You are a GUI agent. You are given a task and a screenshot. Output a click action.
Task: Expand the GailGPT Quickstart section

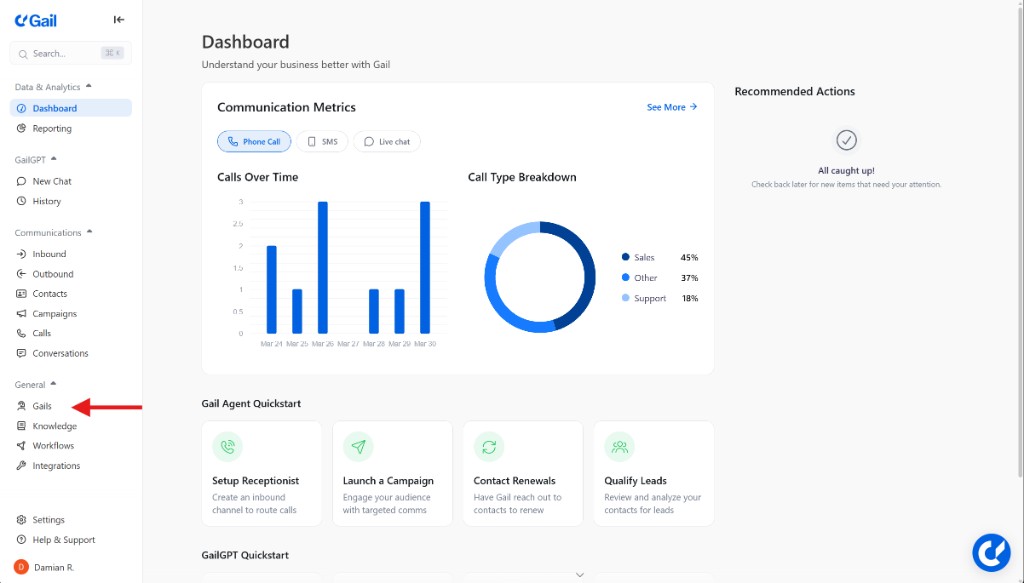click(580, 574)
